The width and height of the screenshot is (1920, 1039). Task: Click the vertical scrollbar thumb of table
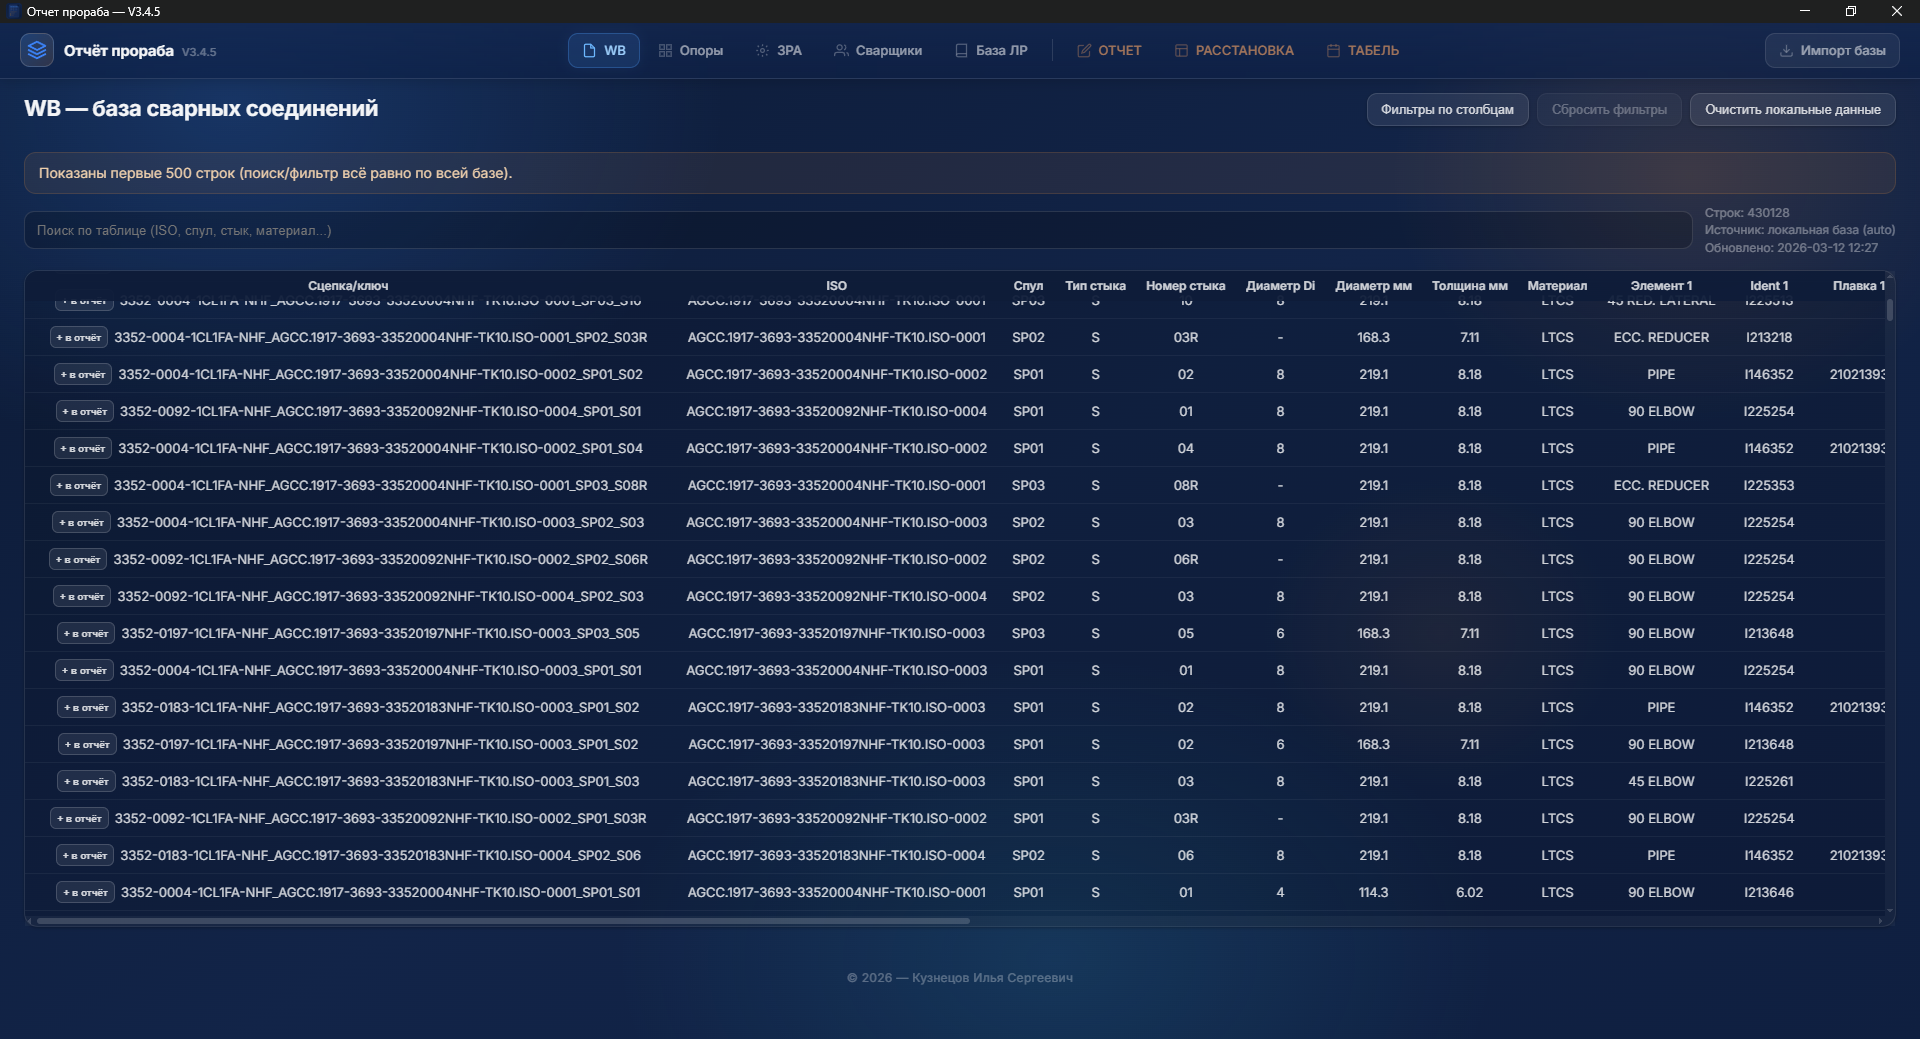pos(1889,310)
